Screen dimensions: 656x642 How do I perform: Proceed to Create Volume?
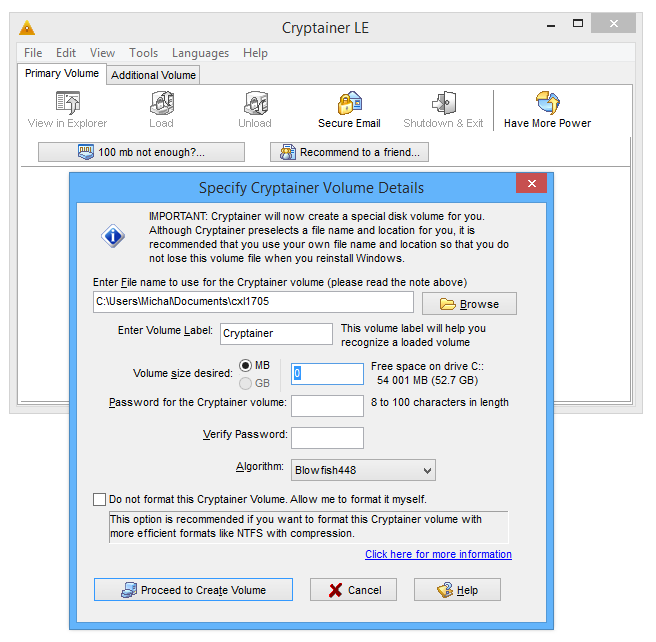[x=193, y=590]
